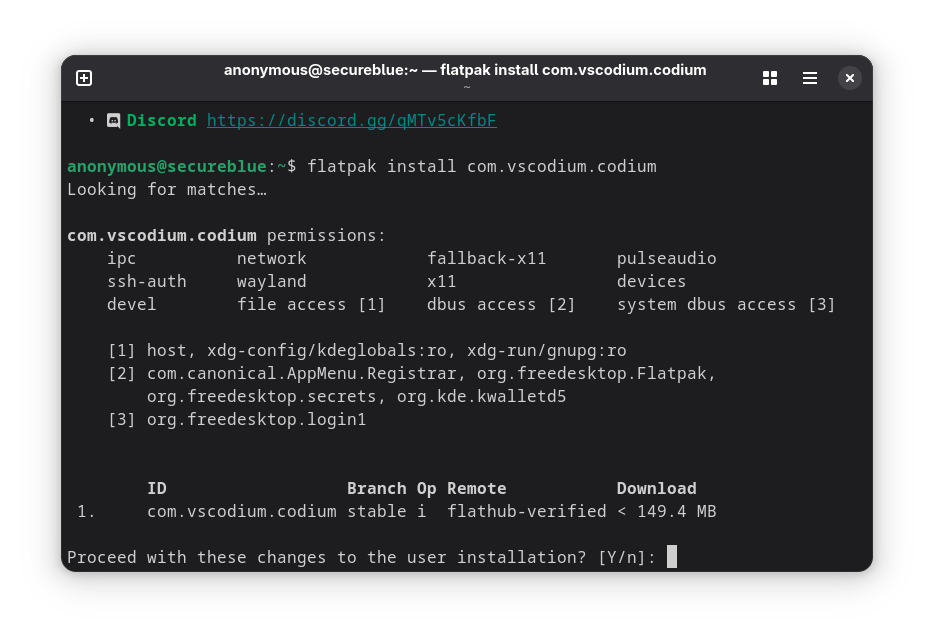
Task: Click the 'ID' column header
Action: (x=157, y=488)
